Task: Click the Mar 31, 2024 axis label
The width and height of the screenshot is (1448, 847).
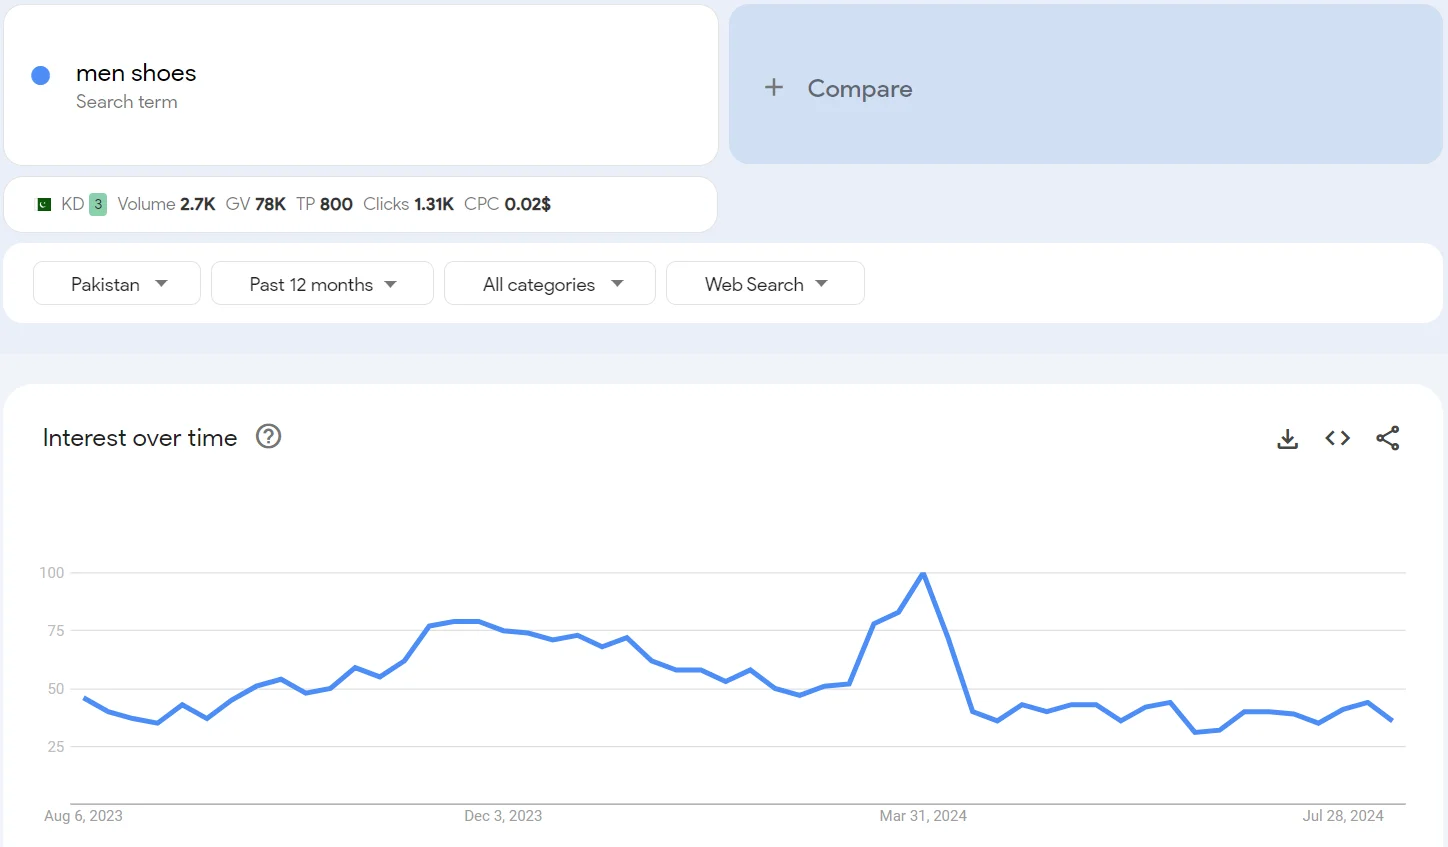Action: (923, 816)
